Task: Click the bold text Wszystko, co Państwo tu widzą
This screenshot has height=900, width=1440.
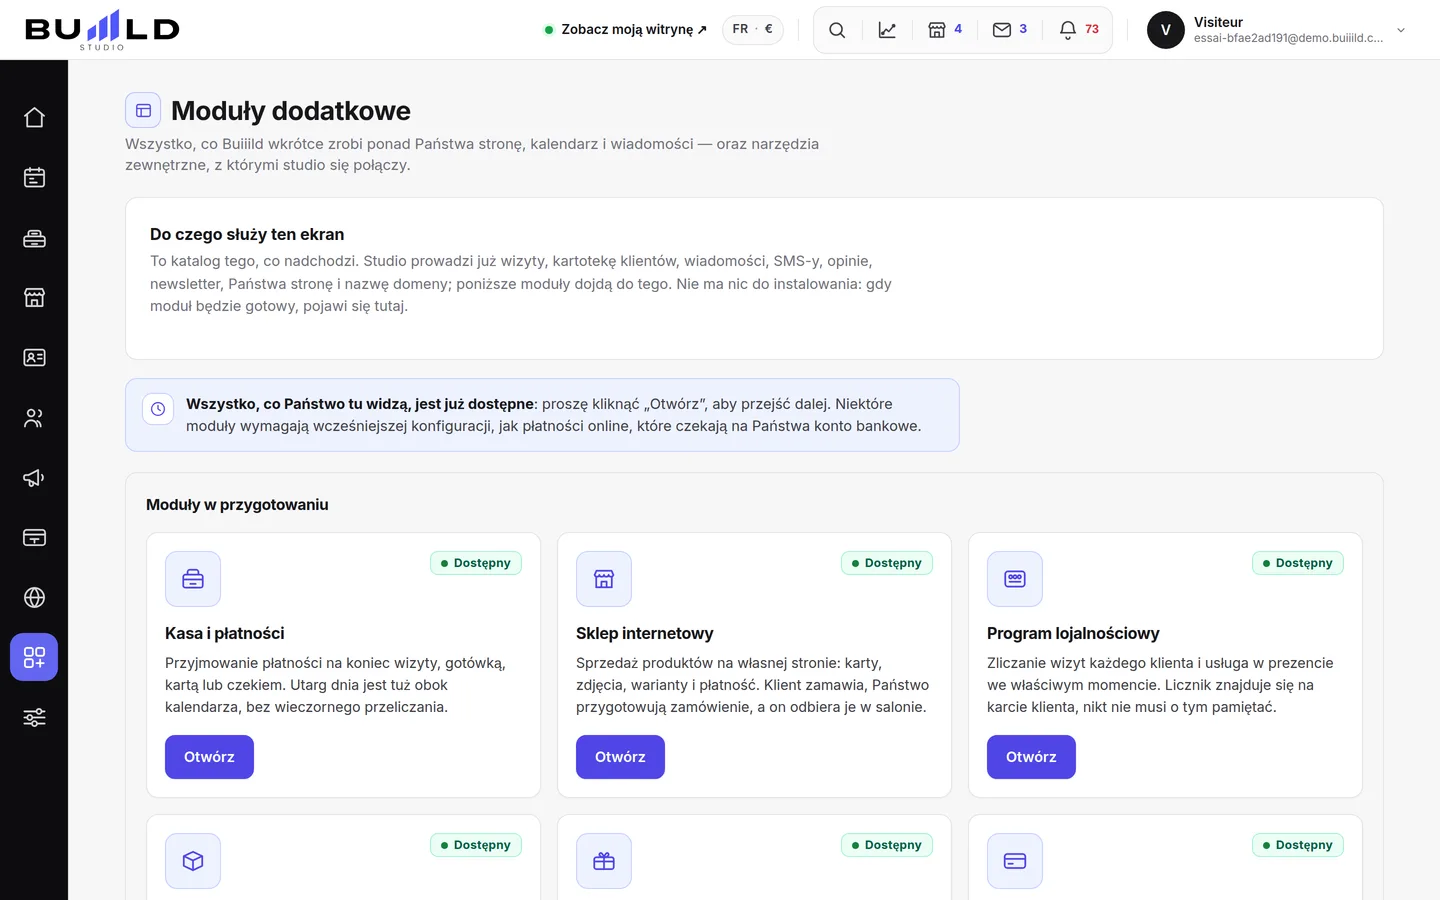Action: [360, 404]
